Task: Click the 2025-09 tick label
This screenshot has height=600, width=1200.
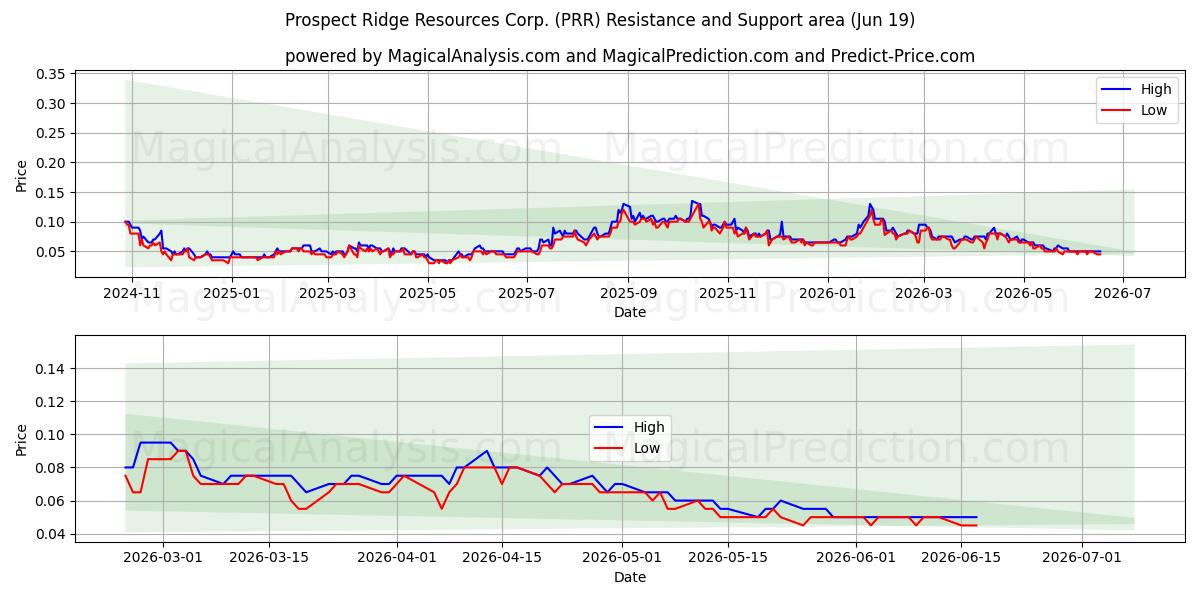Action: [x=628, y=293]
